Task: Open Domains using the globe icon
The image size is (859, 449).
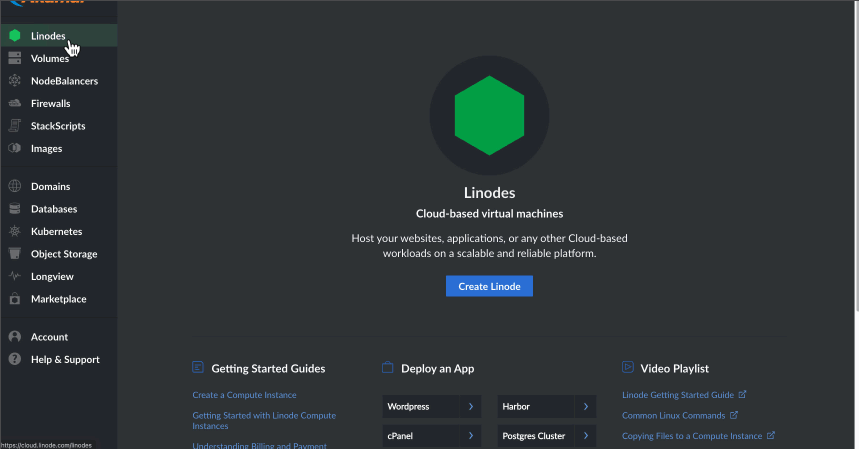Action: (x=14, y=187)
